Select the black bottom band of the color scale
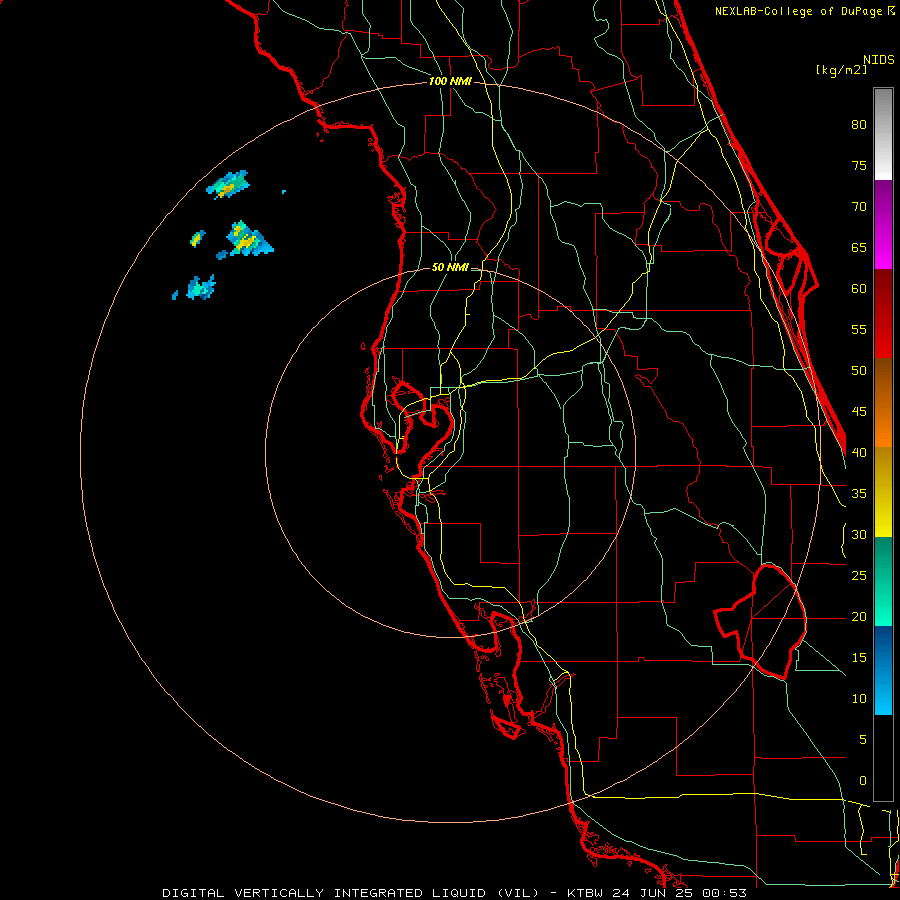Screen dimensions: 900x900 click(x=883, y=758)
